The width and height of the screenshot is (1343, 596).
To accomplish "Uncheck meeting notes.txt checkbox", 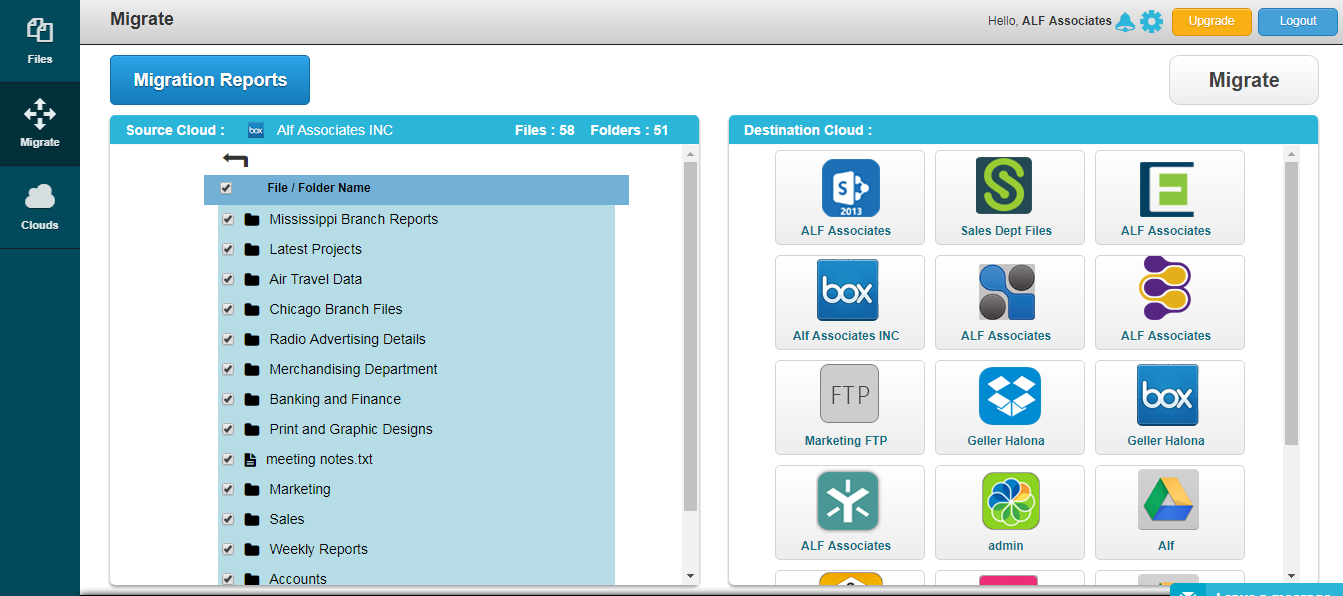I will pos(228,459).
